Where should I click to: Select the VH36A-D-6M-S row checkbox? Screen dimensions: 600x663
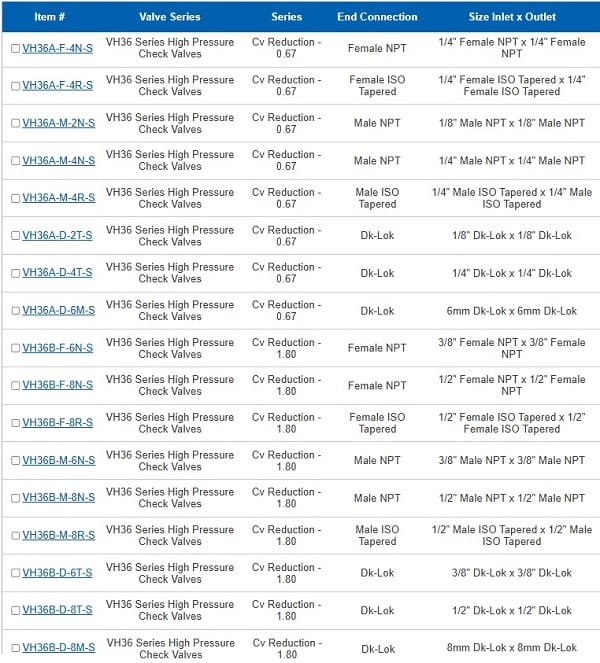pos(15,311)
